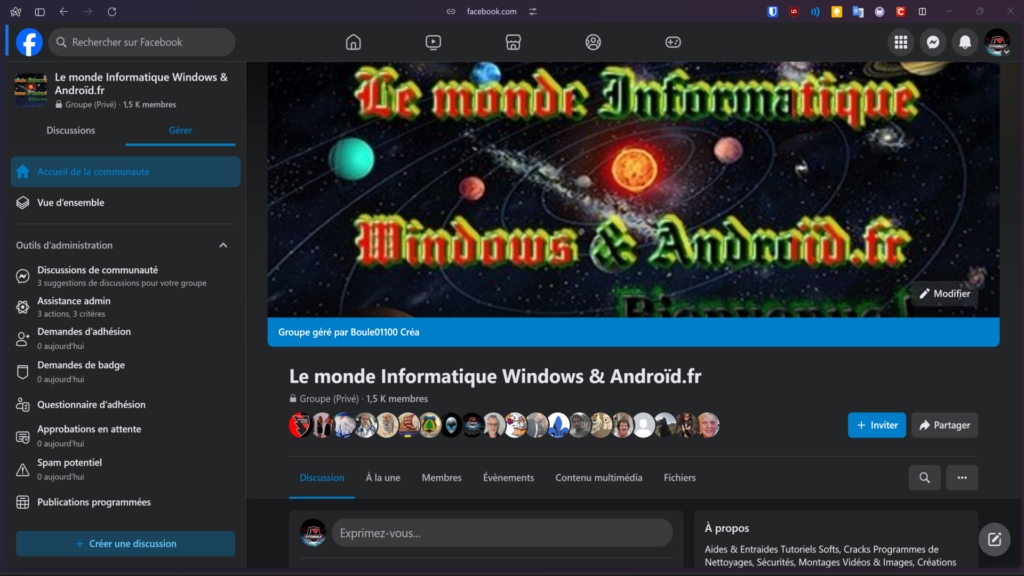Open the Groups icon in top navigation
Viewport: 1024px width, 576px height.
(593, 42)
